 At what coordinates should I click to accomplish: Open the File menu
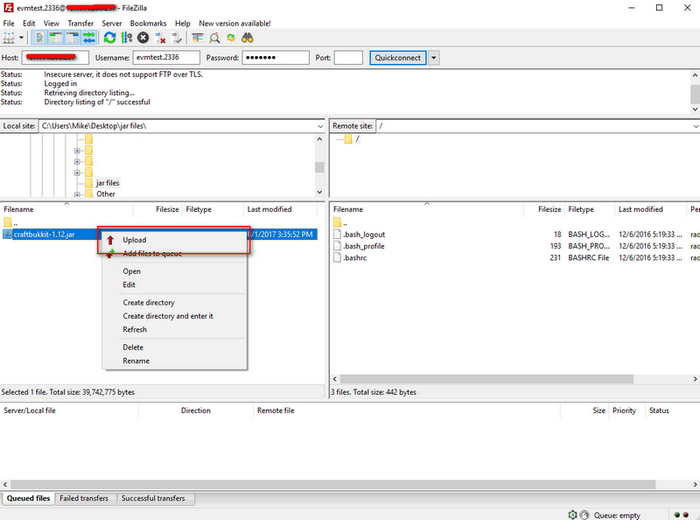pos(9,23)
